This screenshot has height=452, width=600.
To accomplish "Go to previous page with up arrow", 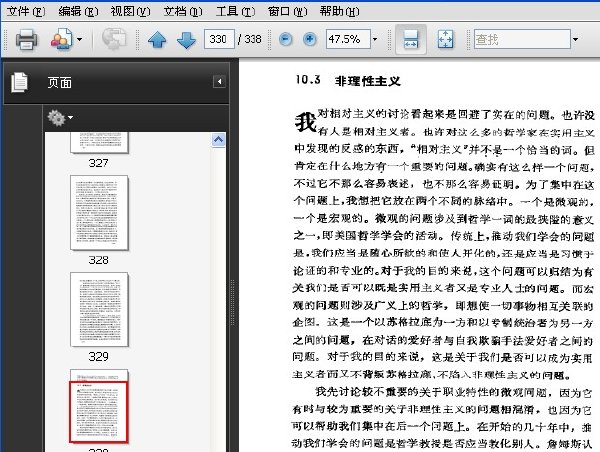I will (x=157, y=39).
